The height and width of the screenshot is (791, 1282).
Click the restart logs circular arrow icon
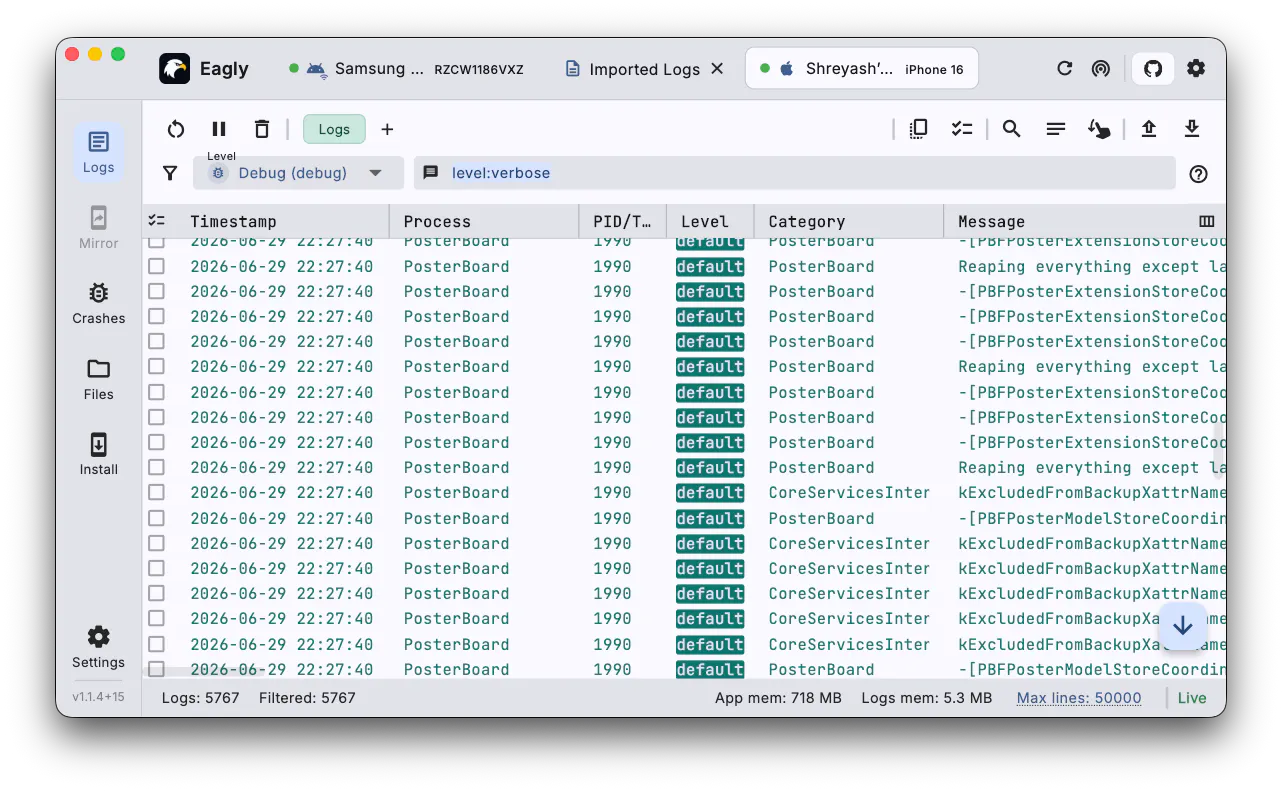coord(176,129)
